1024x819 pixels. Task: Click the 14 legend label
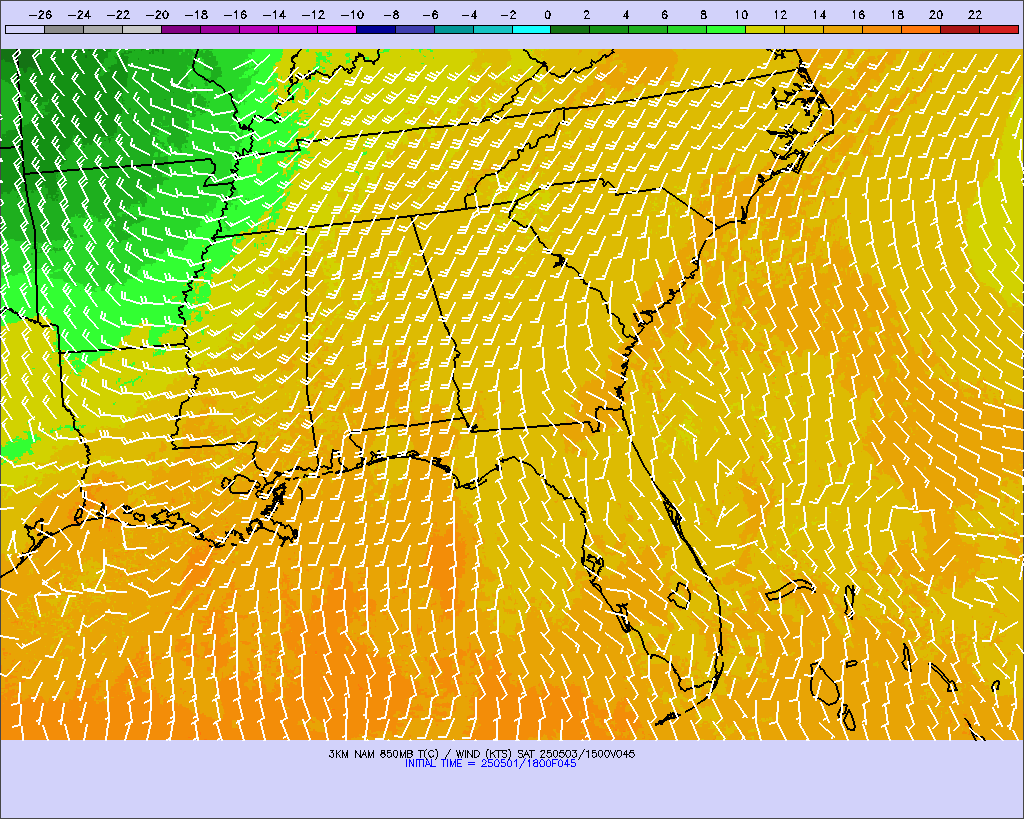819,15
